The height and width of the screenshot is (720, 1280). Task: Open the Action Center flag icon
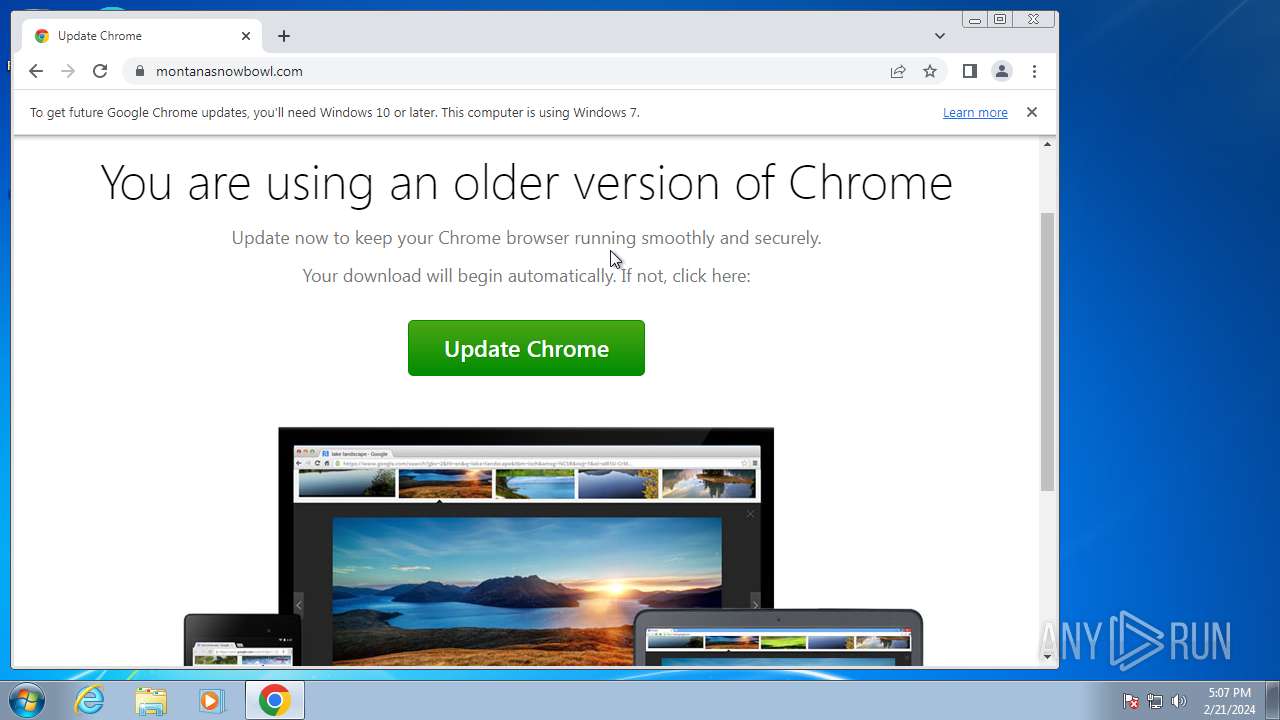[x=1131, y=701]
